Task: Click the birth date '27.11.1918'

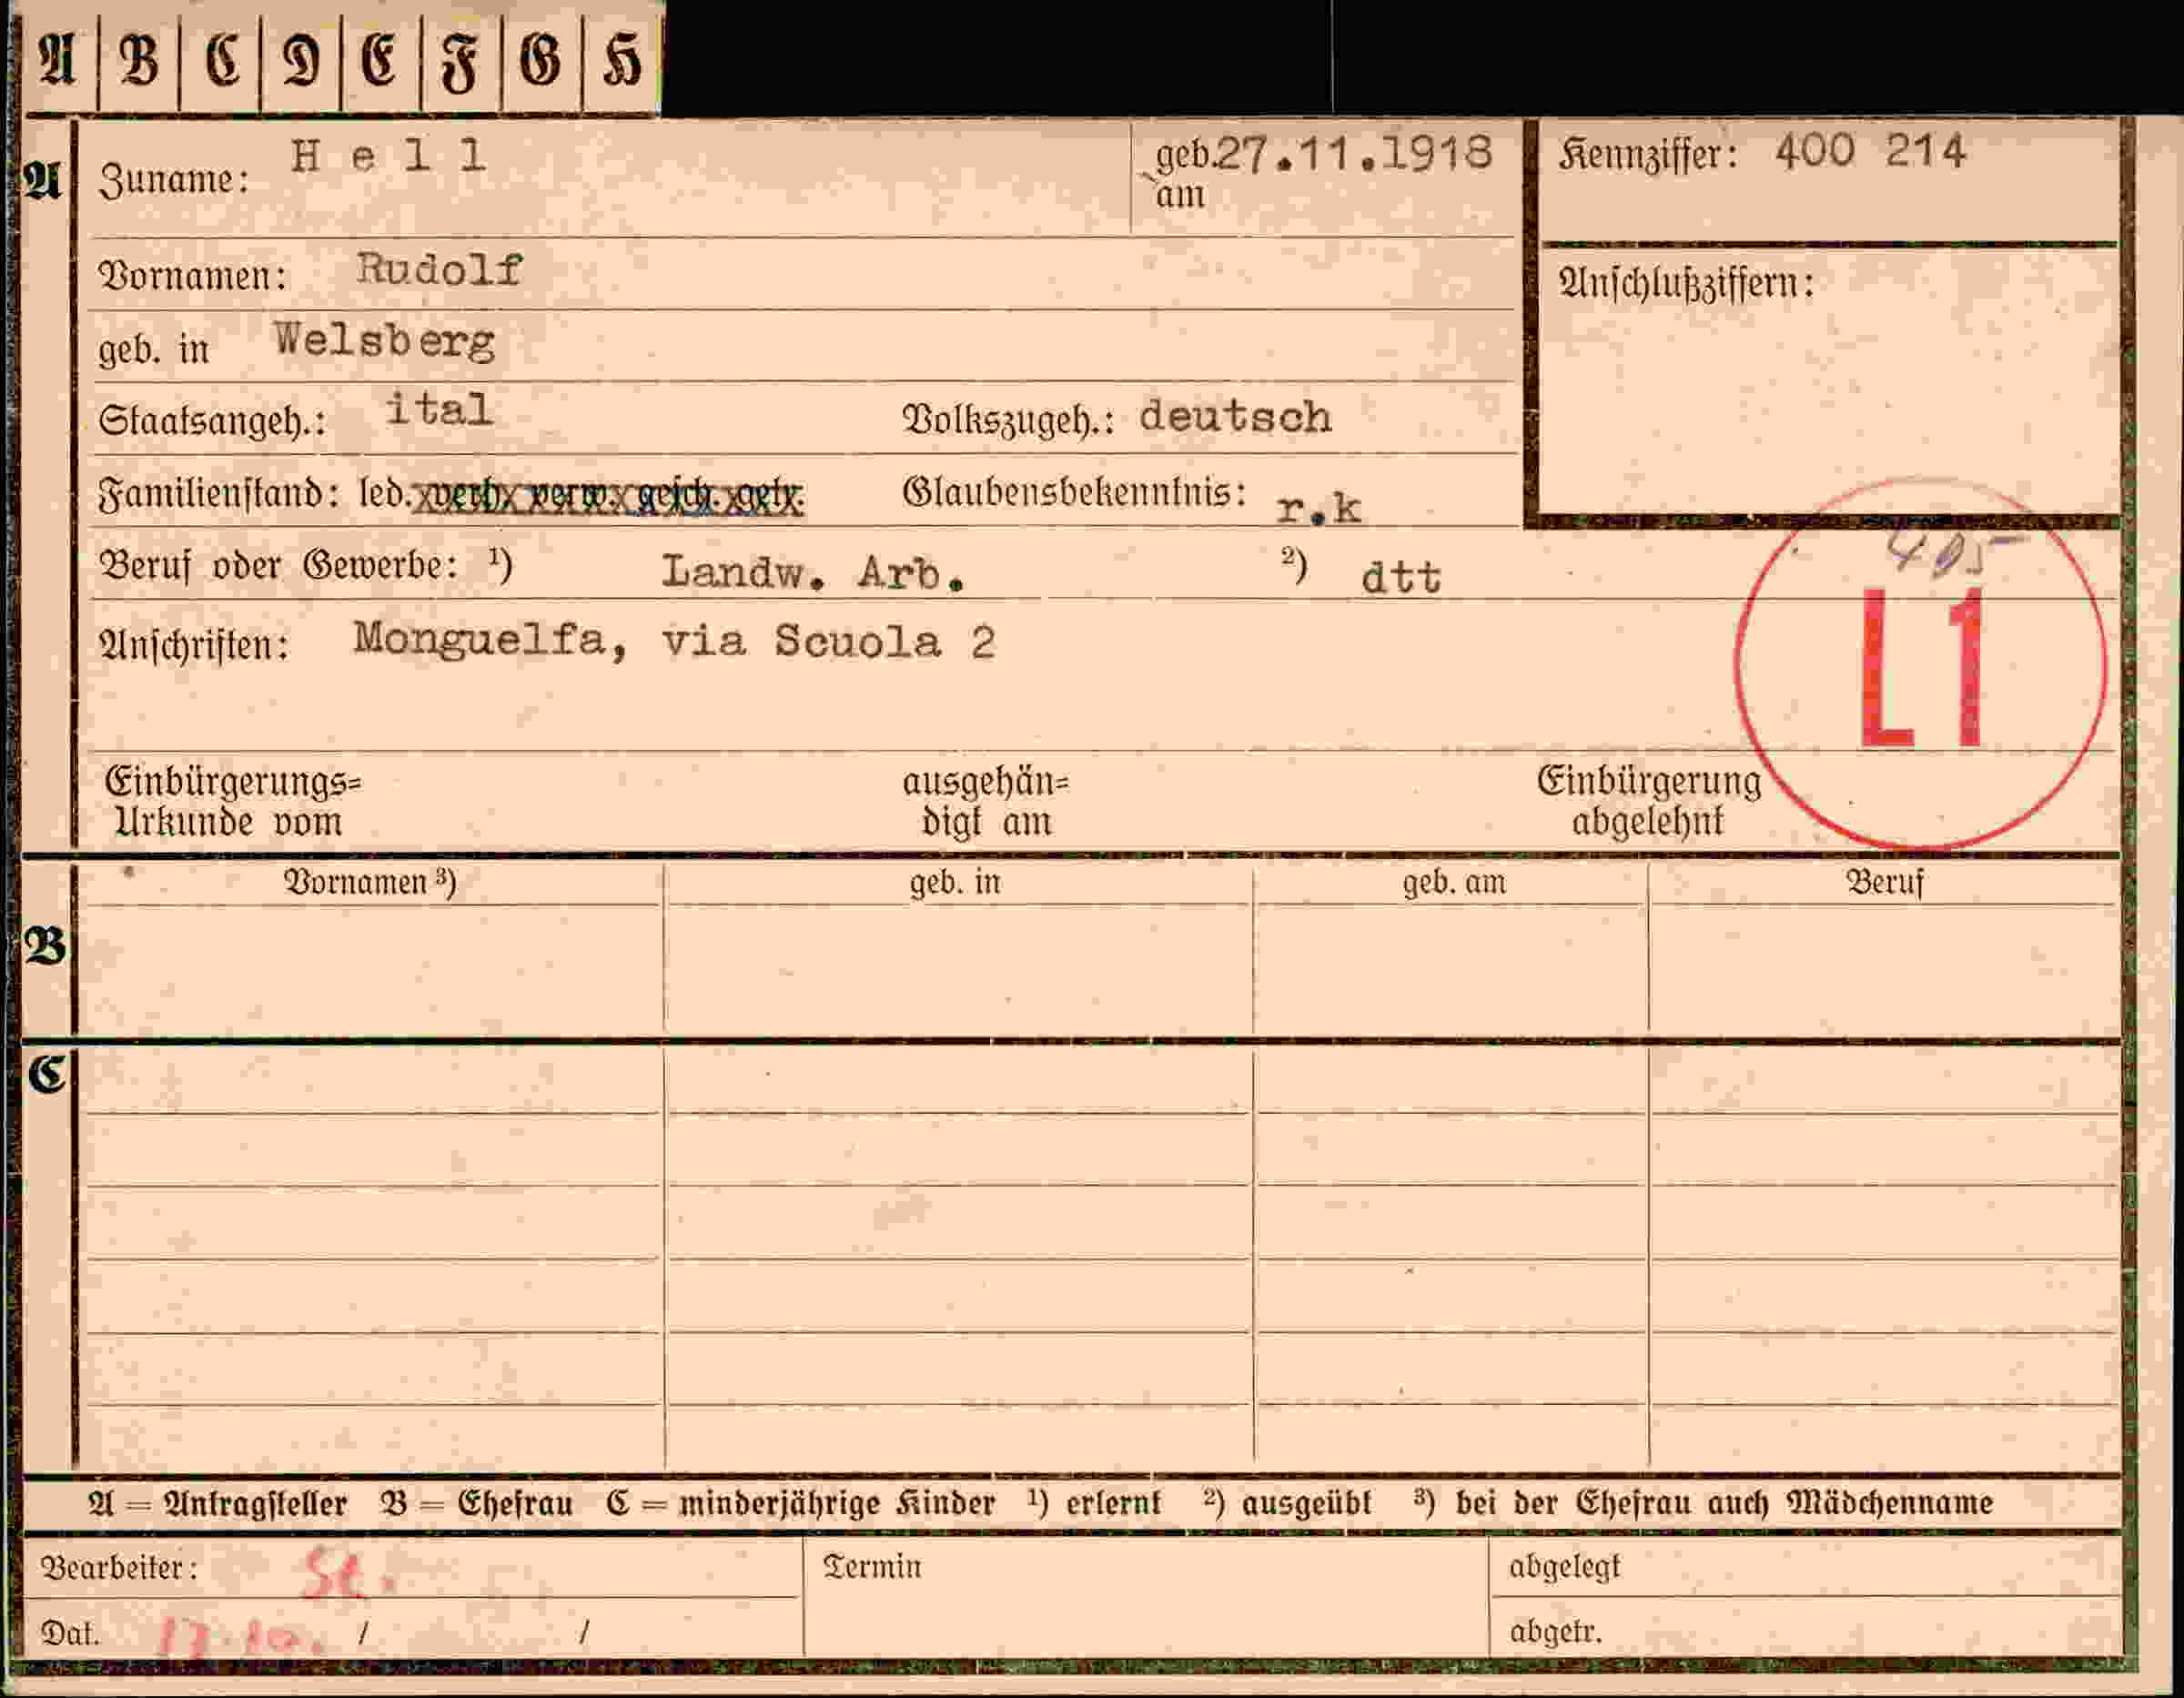Action: click(1354, 153)
